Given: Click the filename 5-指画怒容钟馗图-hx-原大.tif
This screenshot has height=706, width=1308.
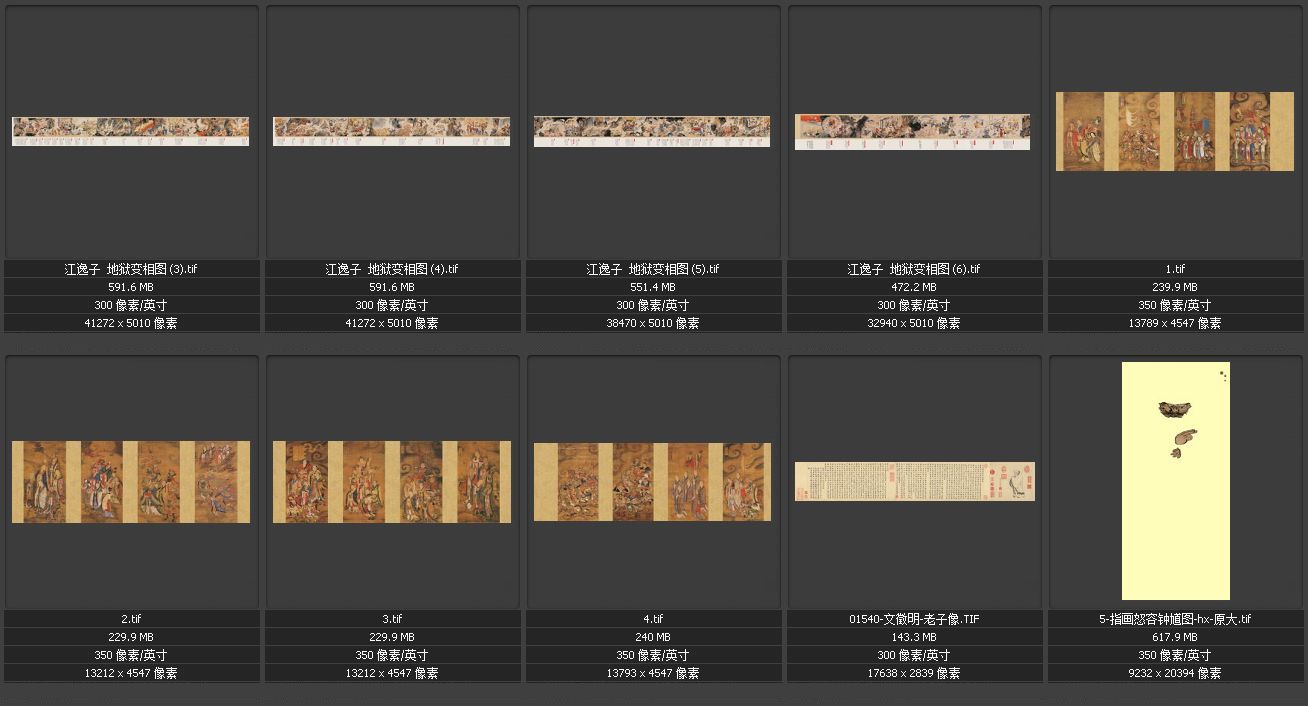Looking at the screenshot, I should [x=1175, y=619].
